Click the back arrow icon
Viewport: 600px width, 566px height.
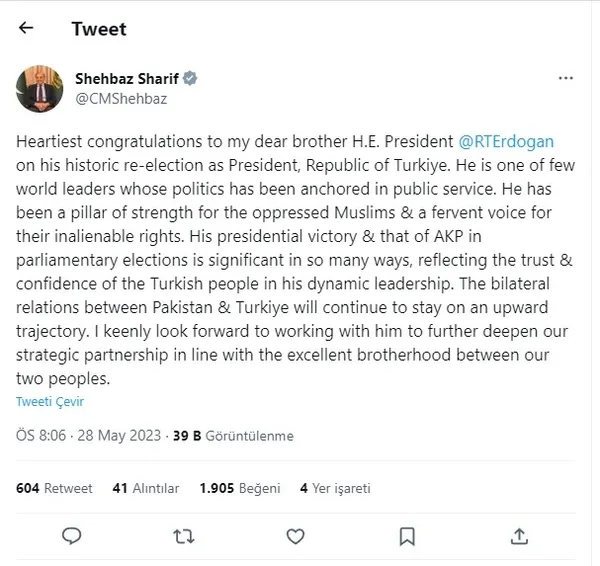point(26,28)
